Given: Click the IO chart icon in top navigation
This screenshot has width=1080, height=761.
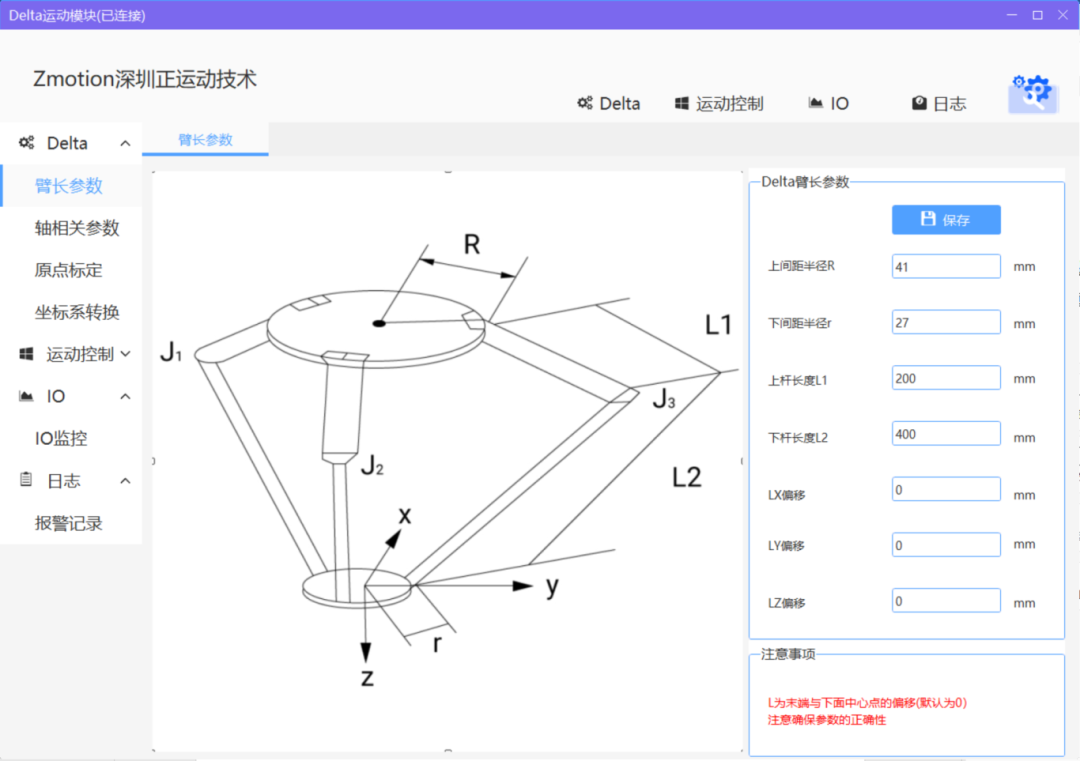Looking at the screenshot, I should [816, 103].
